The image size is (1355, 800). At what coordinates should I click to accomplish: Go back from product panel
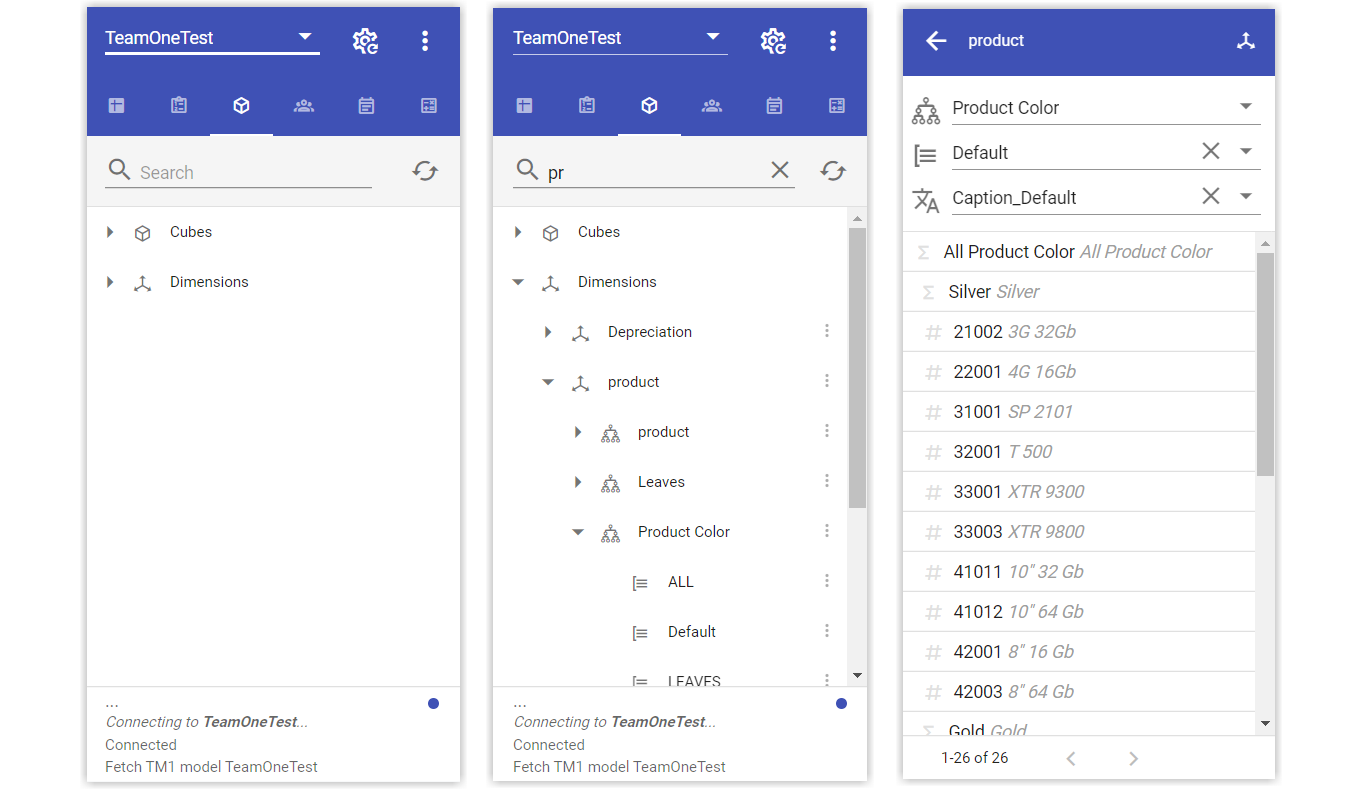tap(936, 41)
